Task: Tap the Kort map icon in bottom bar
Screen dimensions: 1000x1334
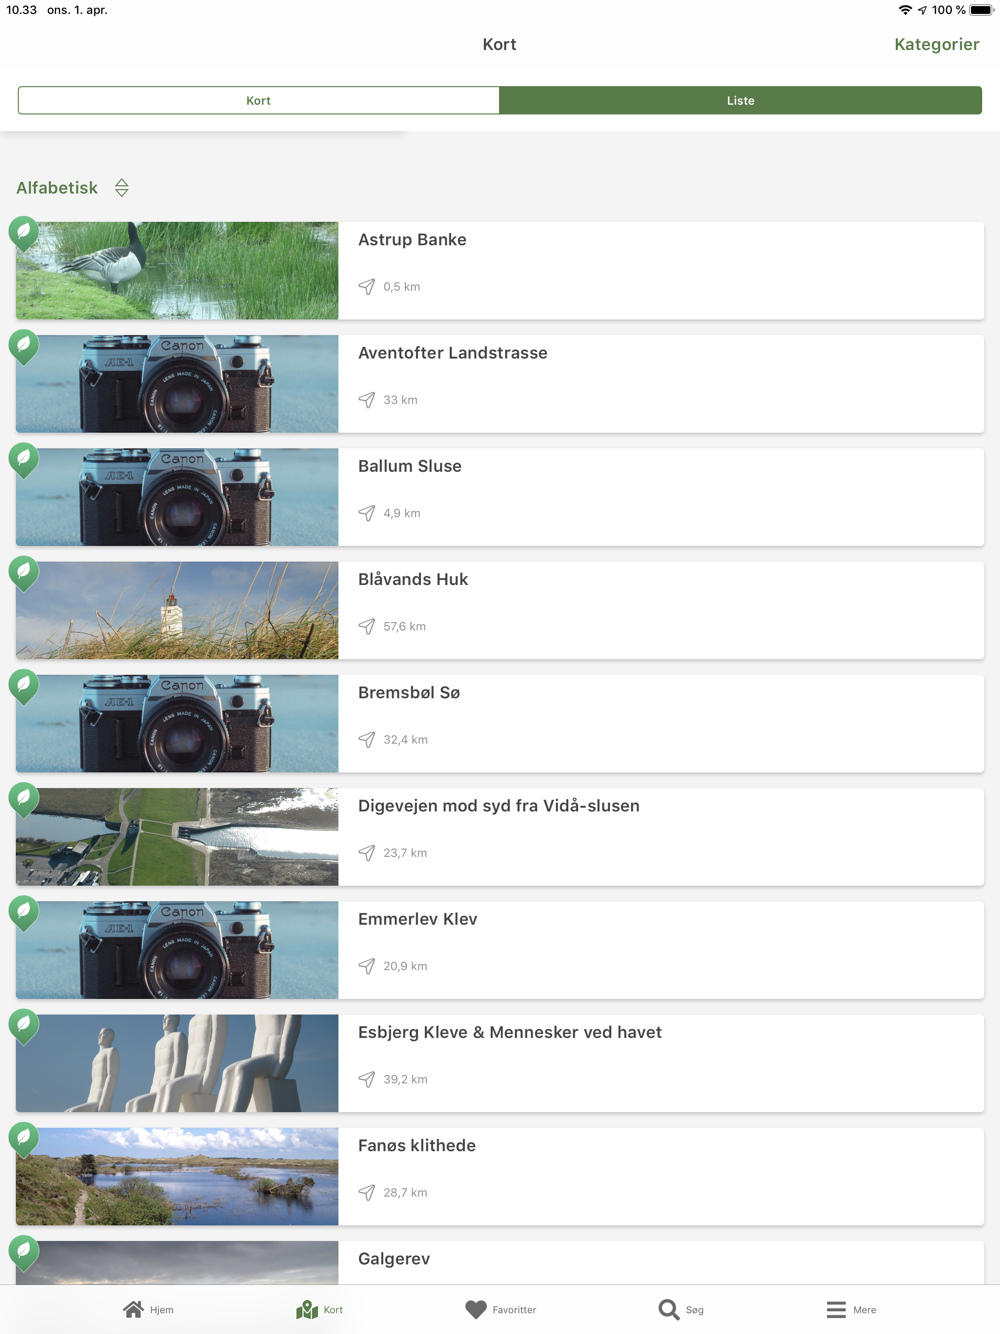Action: point(307,1309)
